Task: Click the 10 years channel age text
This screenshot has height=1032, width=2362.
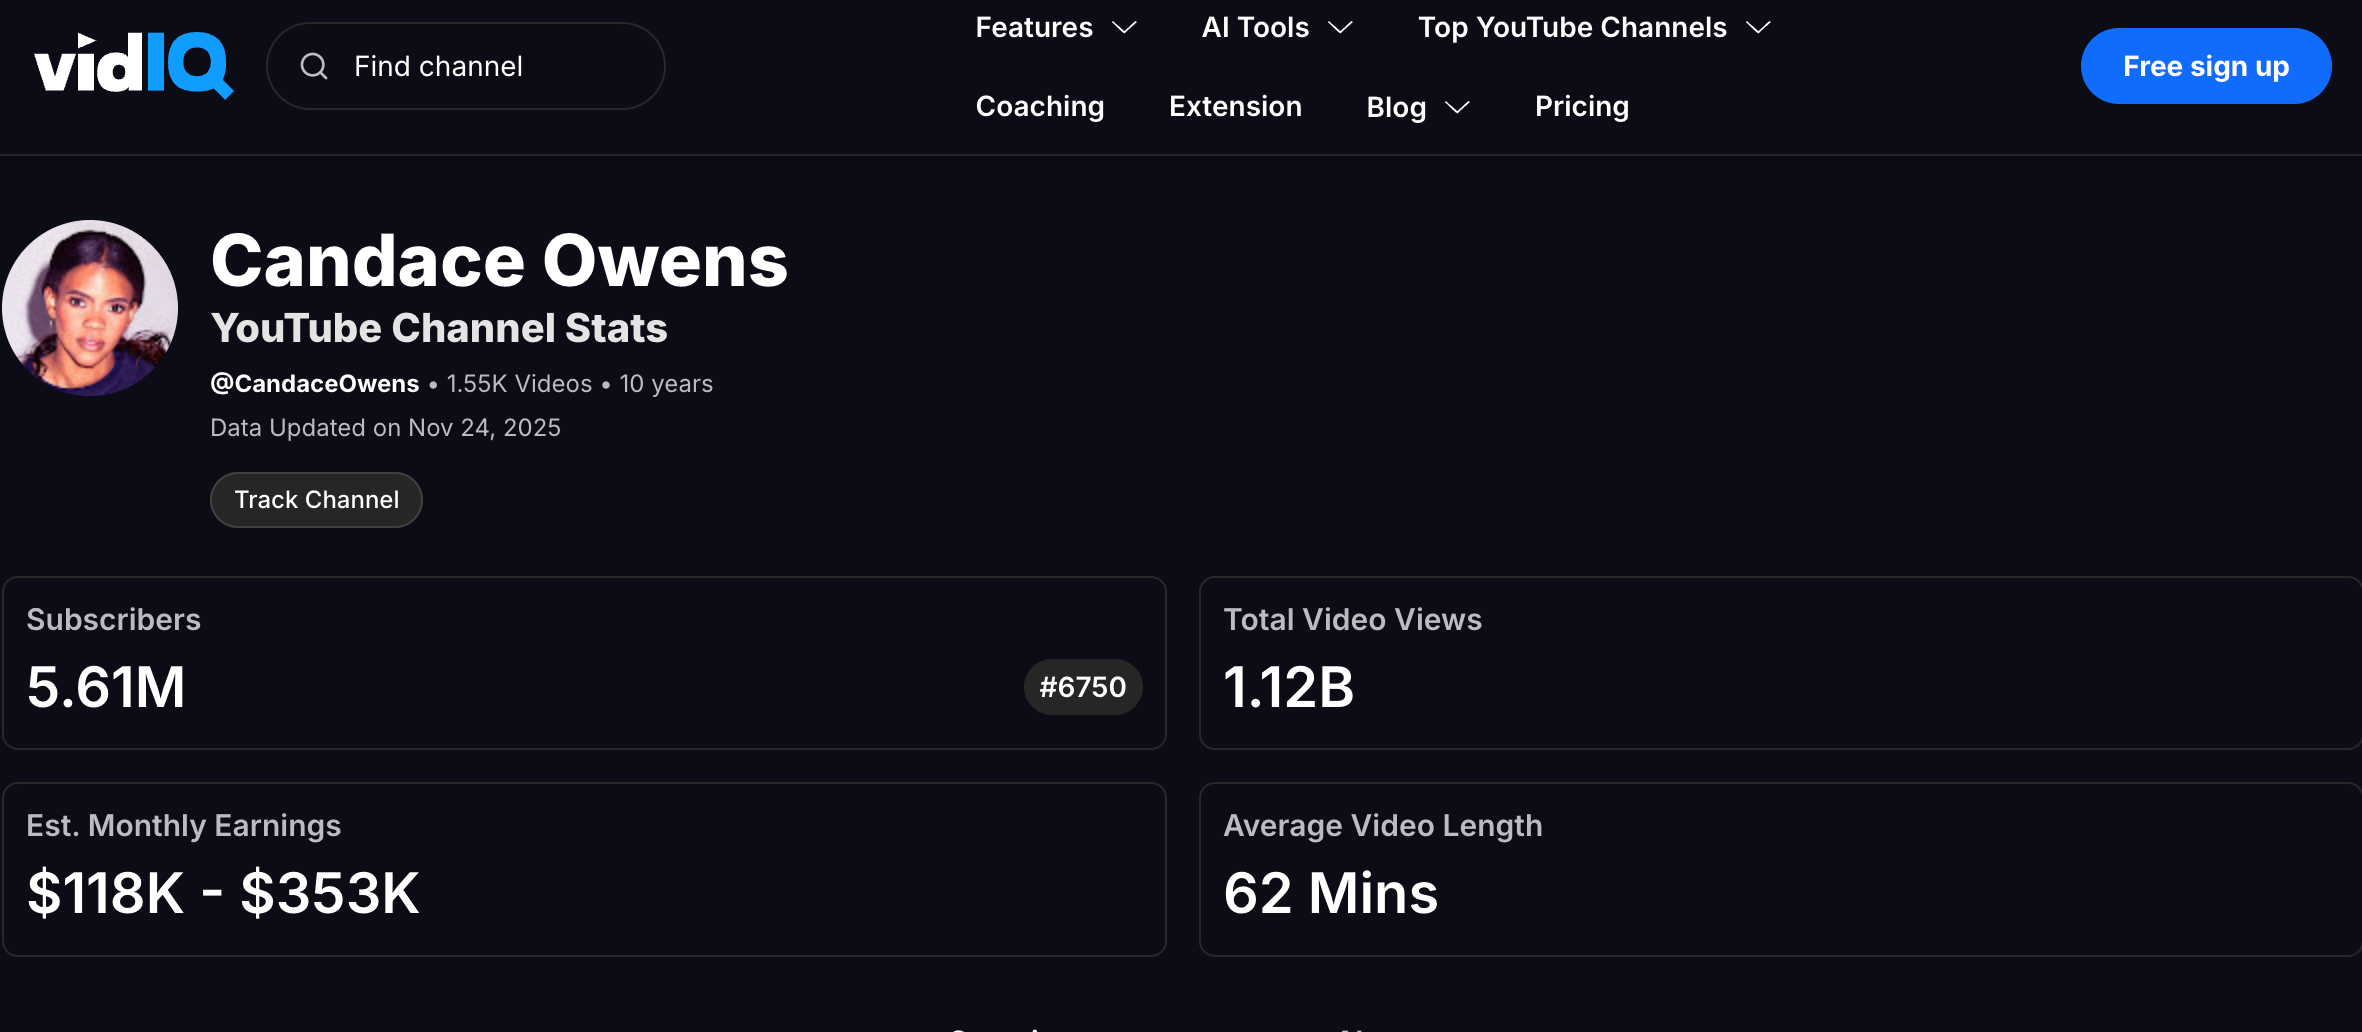Action: 666,384
